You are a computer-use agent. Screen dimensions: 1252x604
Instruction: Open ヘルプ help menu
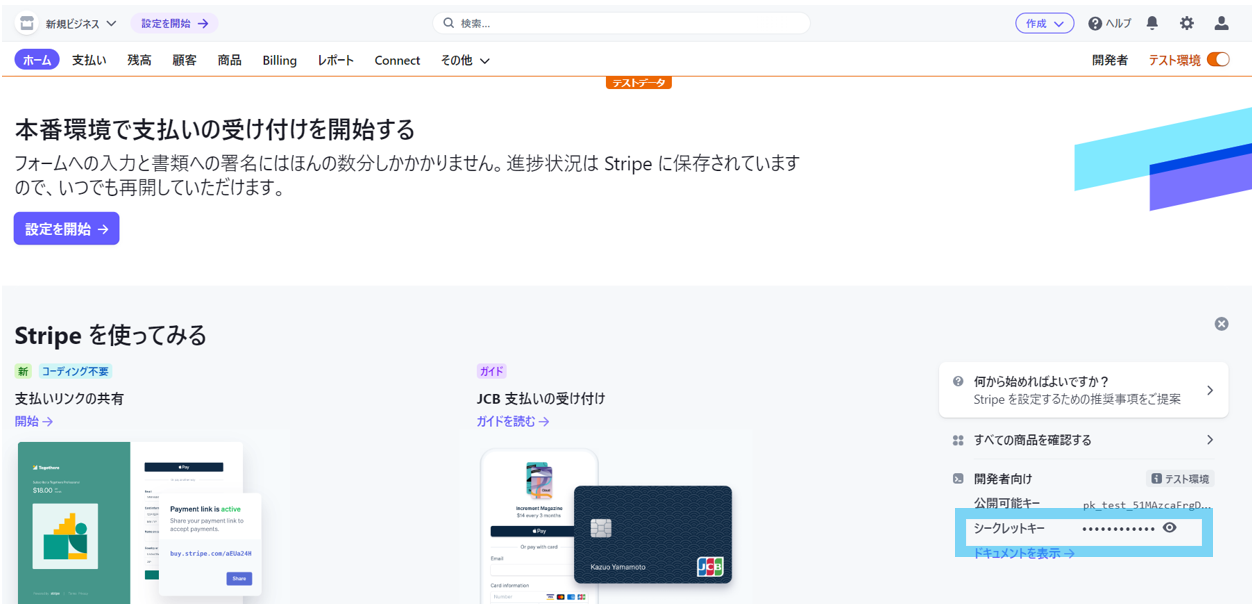point(1110,23)
